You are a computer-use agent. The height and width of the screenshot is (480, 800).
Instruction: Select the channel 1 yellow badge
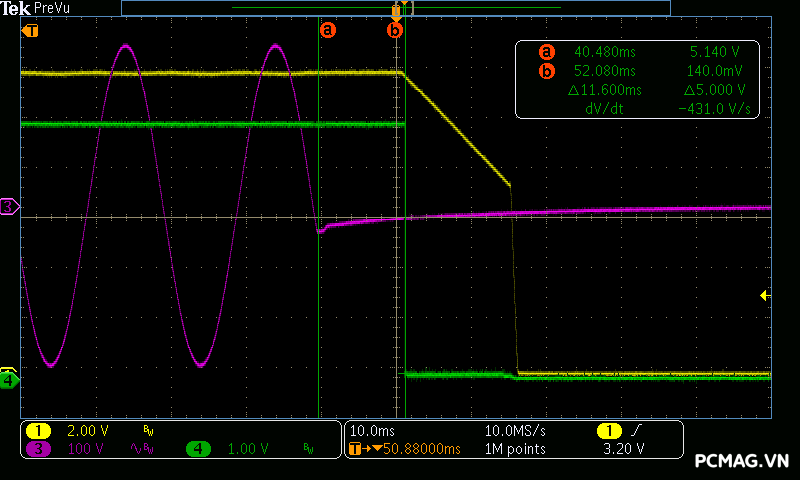pos(38,430)
